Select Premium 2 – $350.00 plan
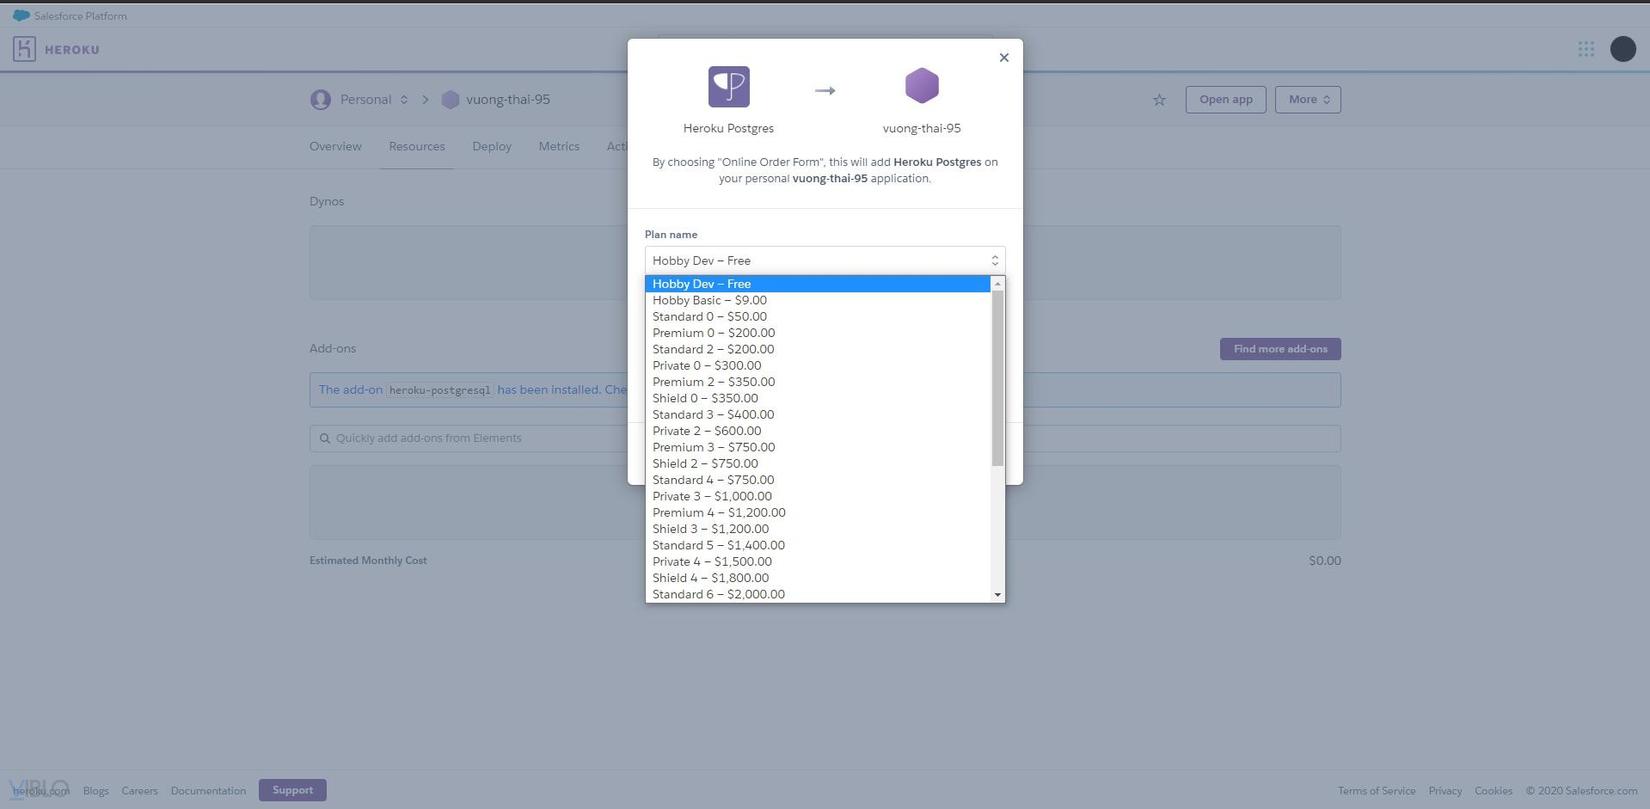Screen dimensions: 1650x809 818,382
